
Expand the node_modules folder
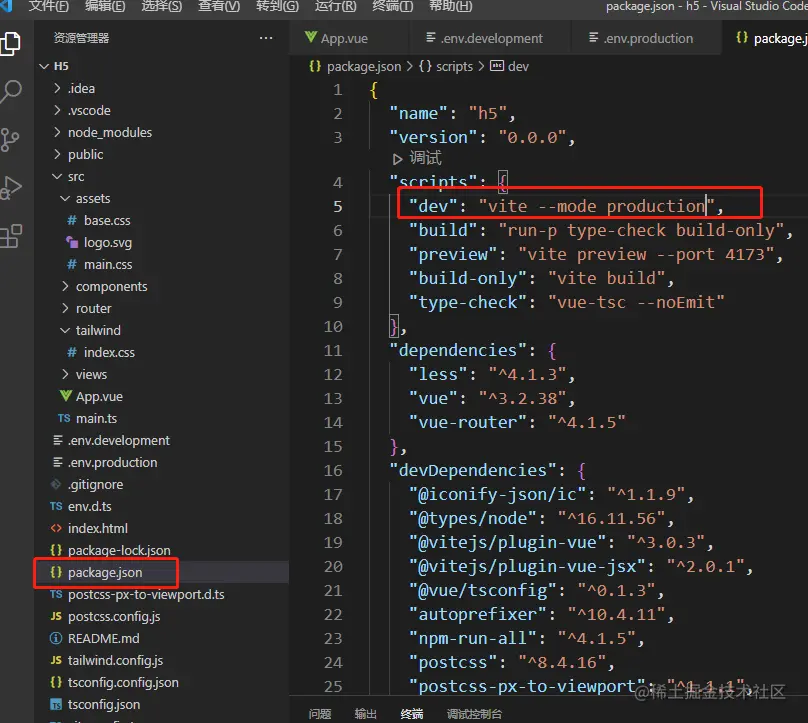click(57, 132)
